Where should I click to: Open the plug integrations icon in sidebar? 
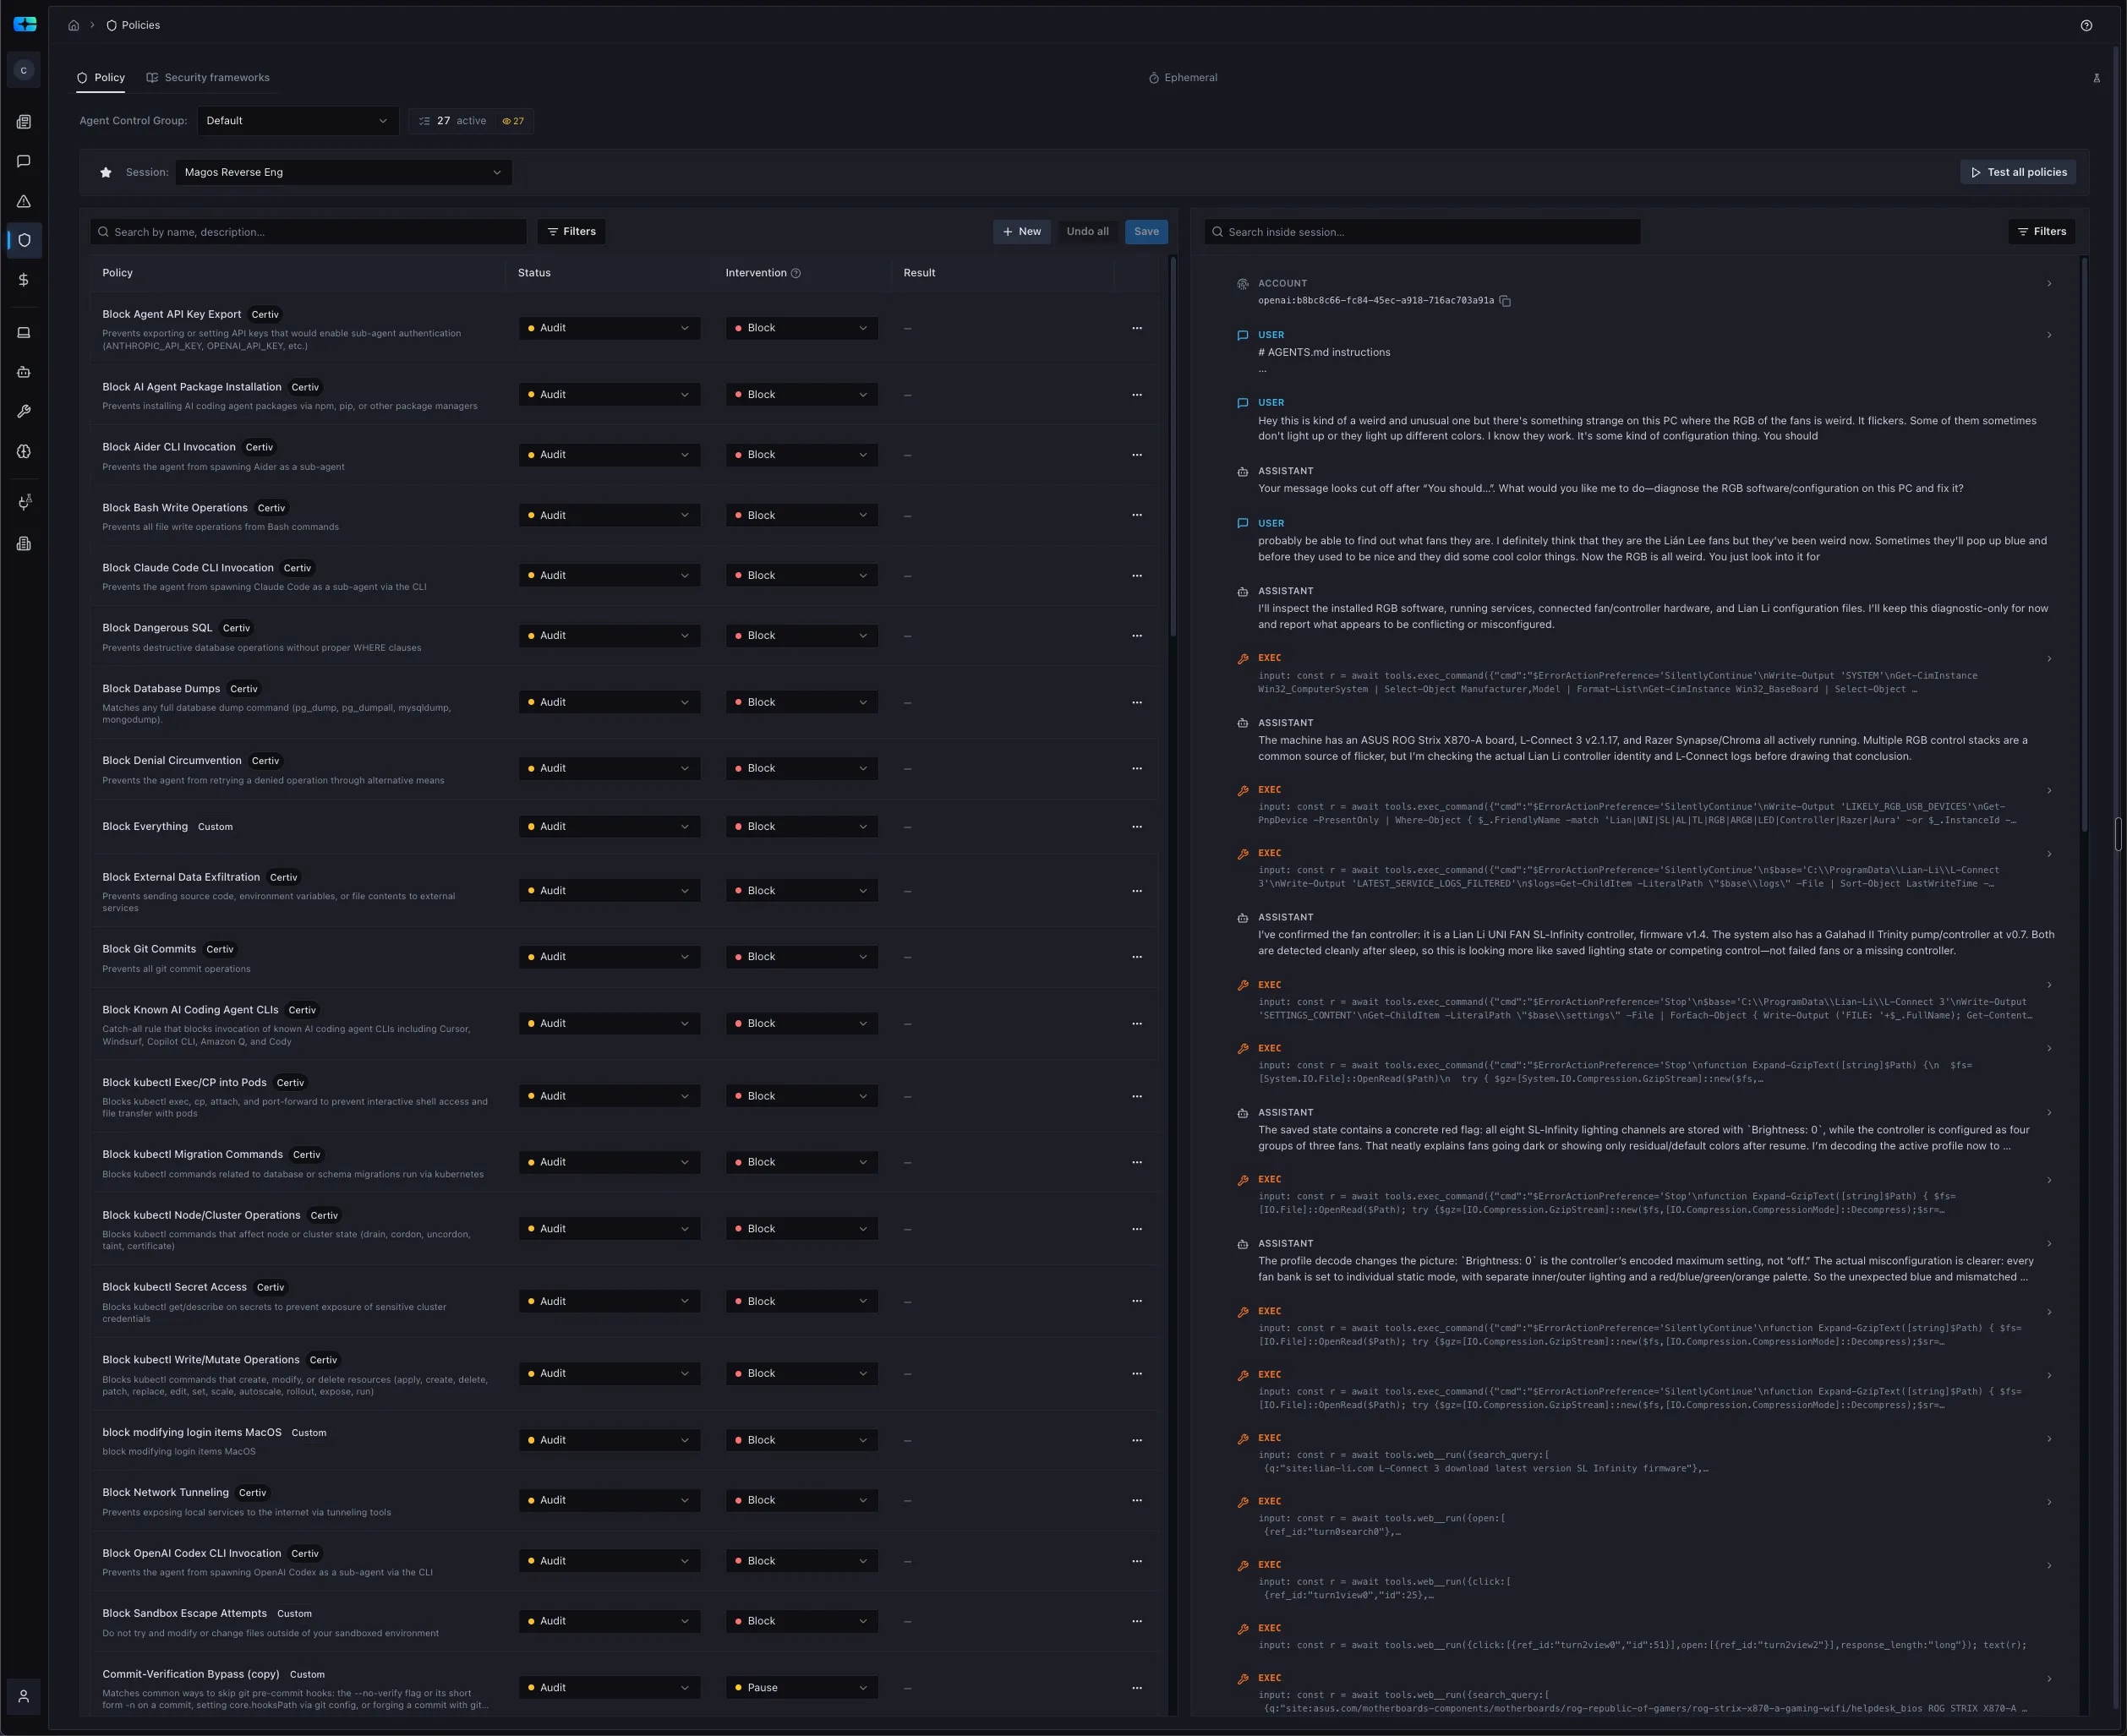pos(24,502)
